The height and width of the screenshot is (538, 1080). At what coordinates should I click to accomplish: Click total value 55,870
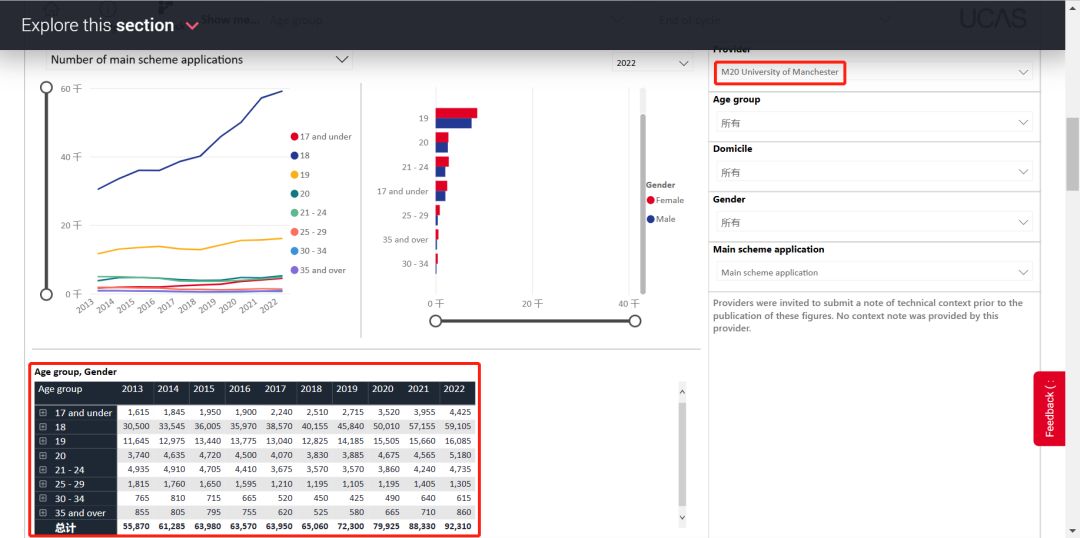coord(135,527)
